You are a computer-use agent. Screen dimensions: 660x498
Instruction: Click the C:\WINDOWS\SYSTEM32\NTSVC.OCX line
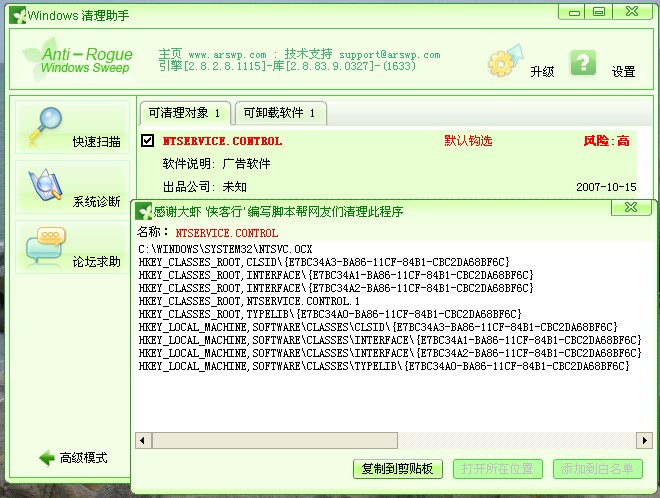[x=225, y=249]
